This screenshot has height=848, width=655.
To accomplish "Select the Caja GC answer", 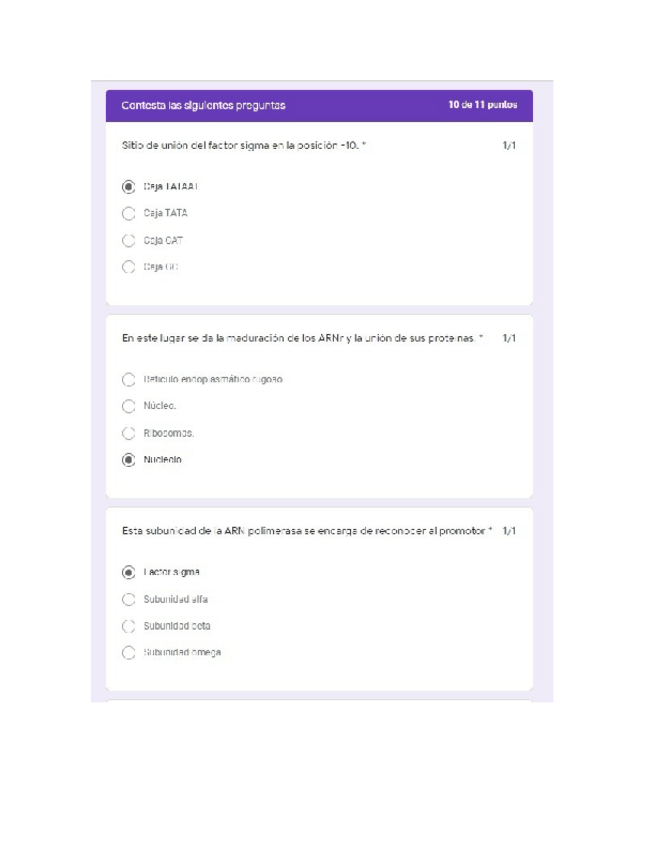I will (x=128, y=267).
